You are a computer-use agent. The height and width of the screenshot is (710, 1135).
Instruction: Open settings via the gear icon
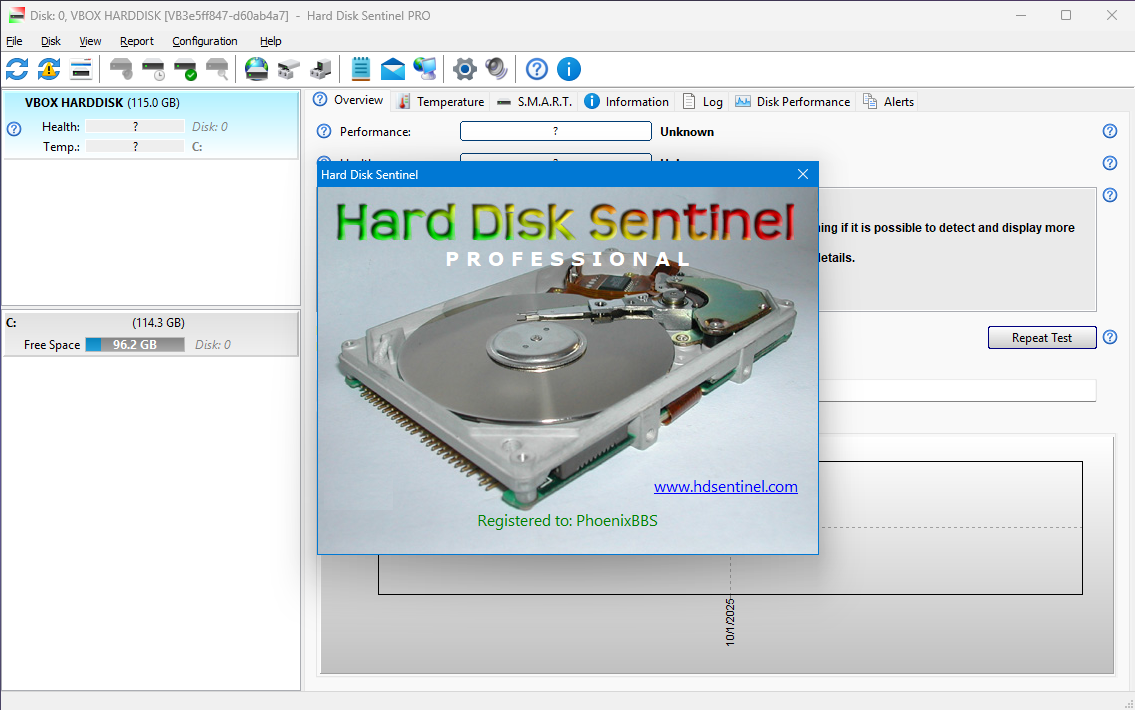465,69
